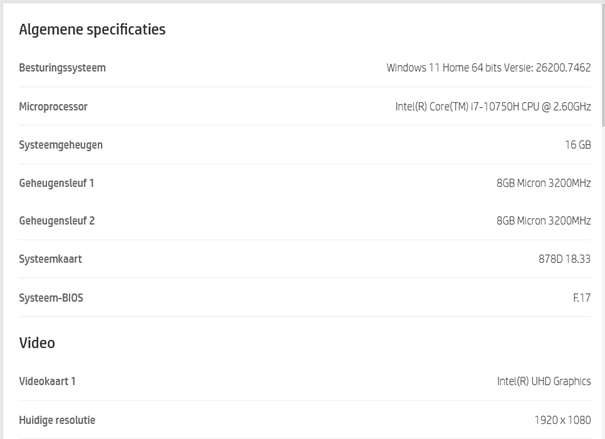The height and width of the screenshot is (439, 605).
Task: Select the Besturingssysteem label
Action: click(x=62, y=68)
